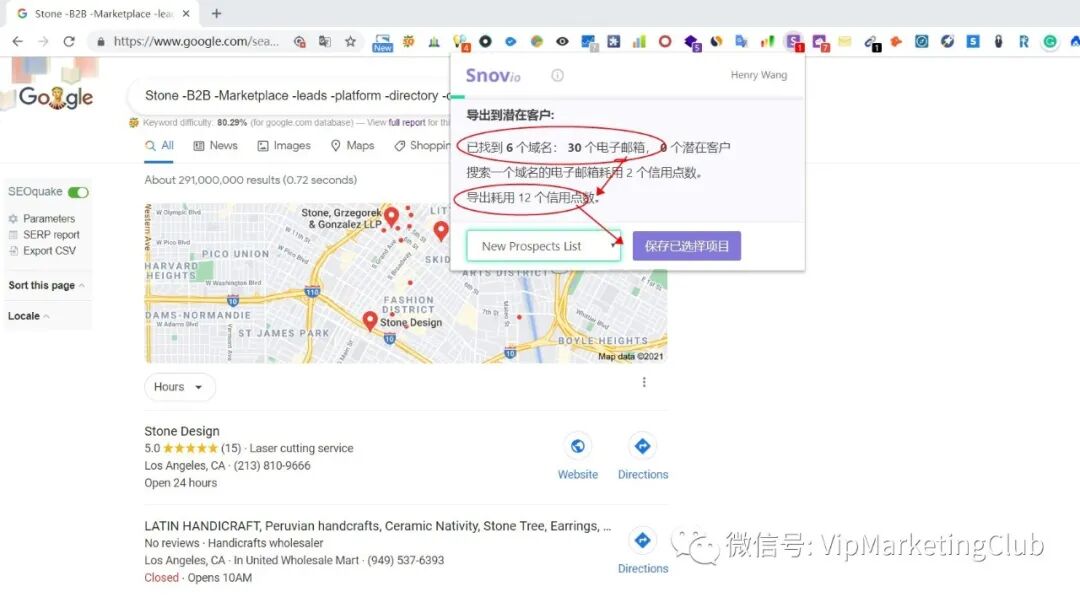This screenshot has width=1080, height=597.
Task: Switch to the News tab
Action: tap(216, 146)
